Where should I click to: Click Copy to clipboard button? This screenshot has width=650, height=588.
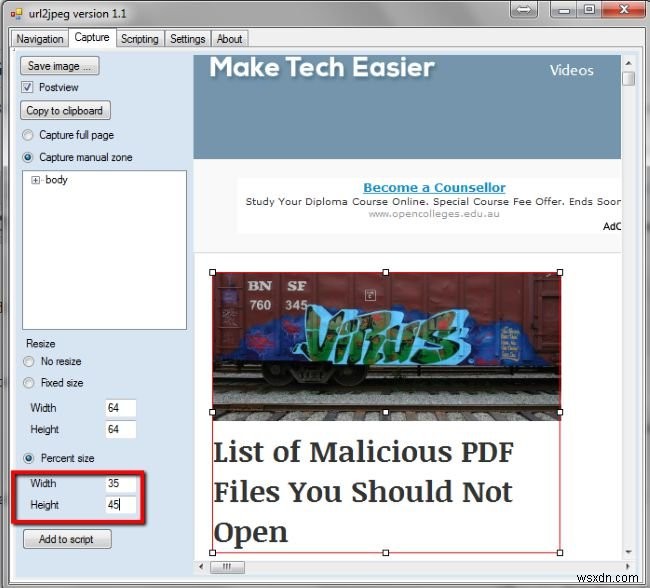pyautogui.click(x=65, y=110)
